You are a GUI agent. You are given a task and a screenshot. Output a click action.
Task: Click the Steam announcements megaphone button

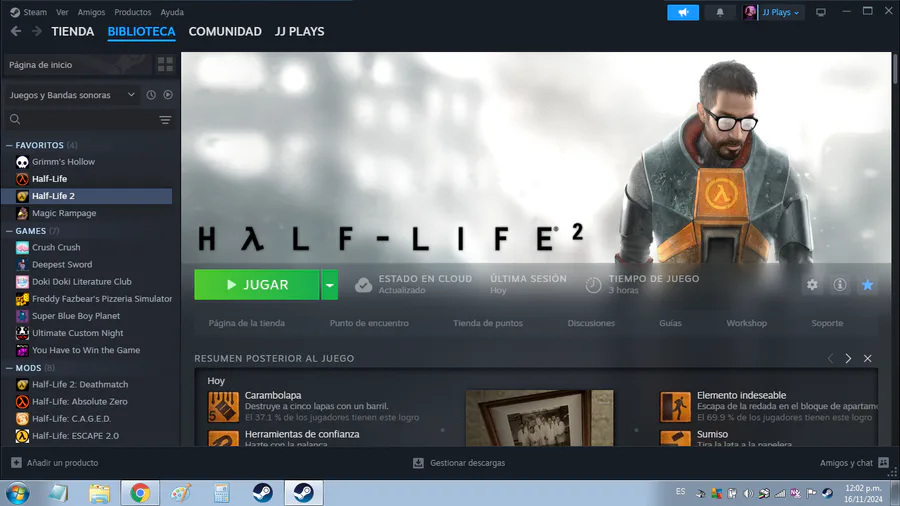point(682,13)
